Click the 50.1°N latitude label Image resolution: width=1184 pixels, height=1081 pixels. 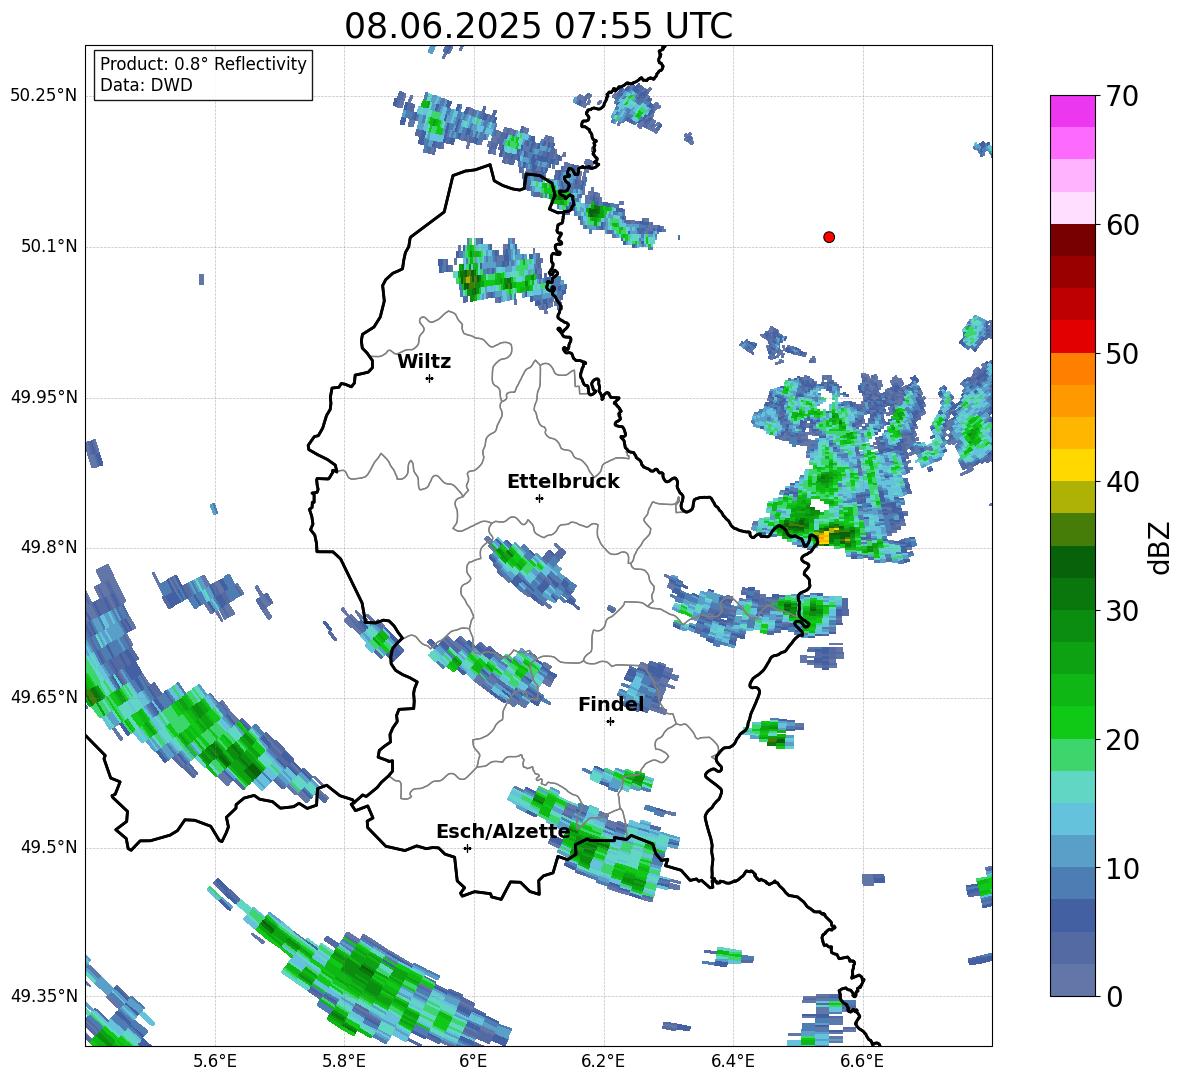[x=49, y=246]
